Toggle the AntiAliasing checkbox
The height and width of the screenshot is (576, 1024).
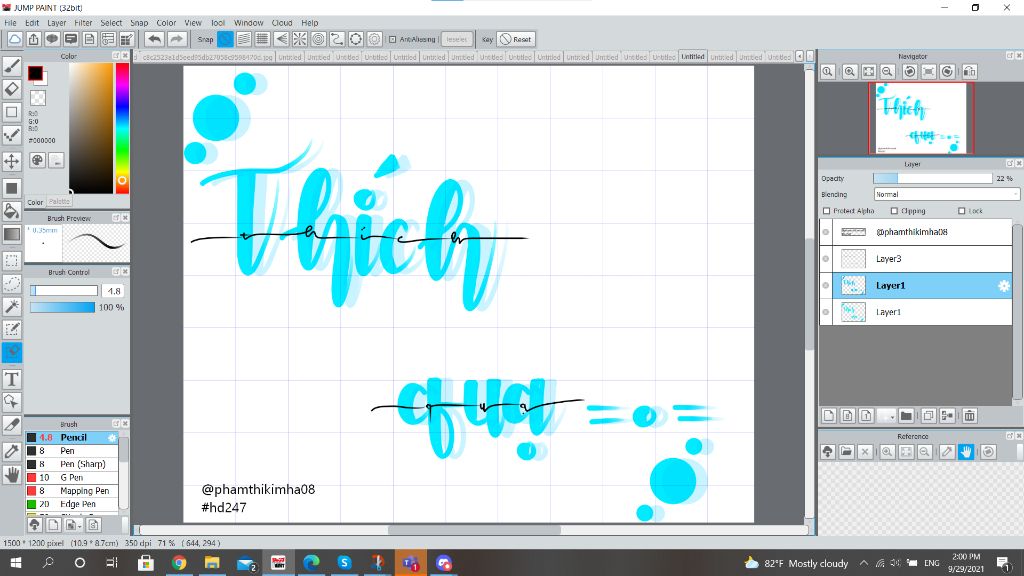392,39
